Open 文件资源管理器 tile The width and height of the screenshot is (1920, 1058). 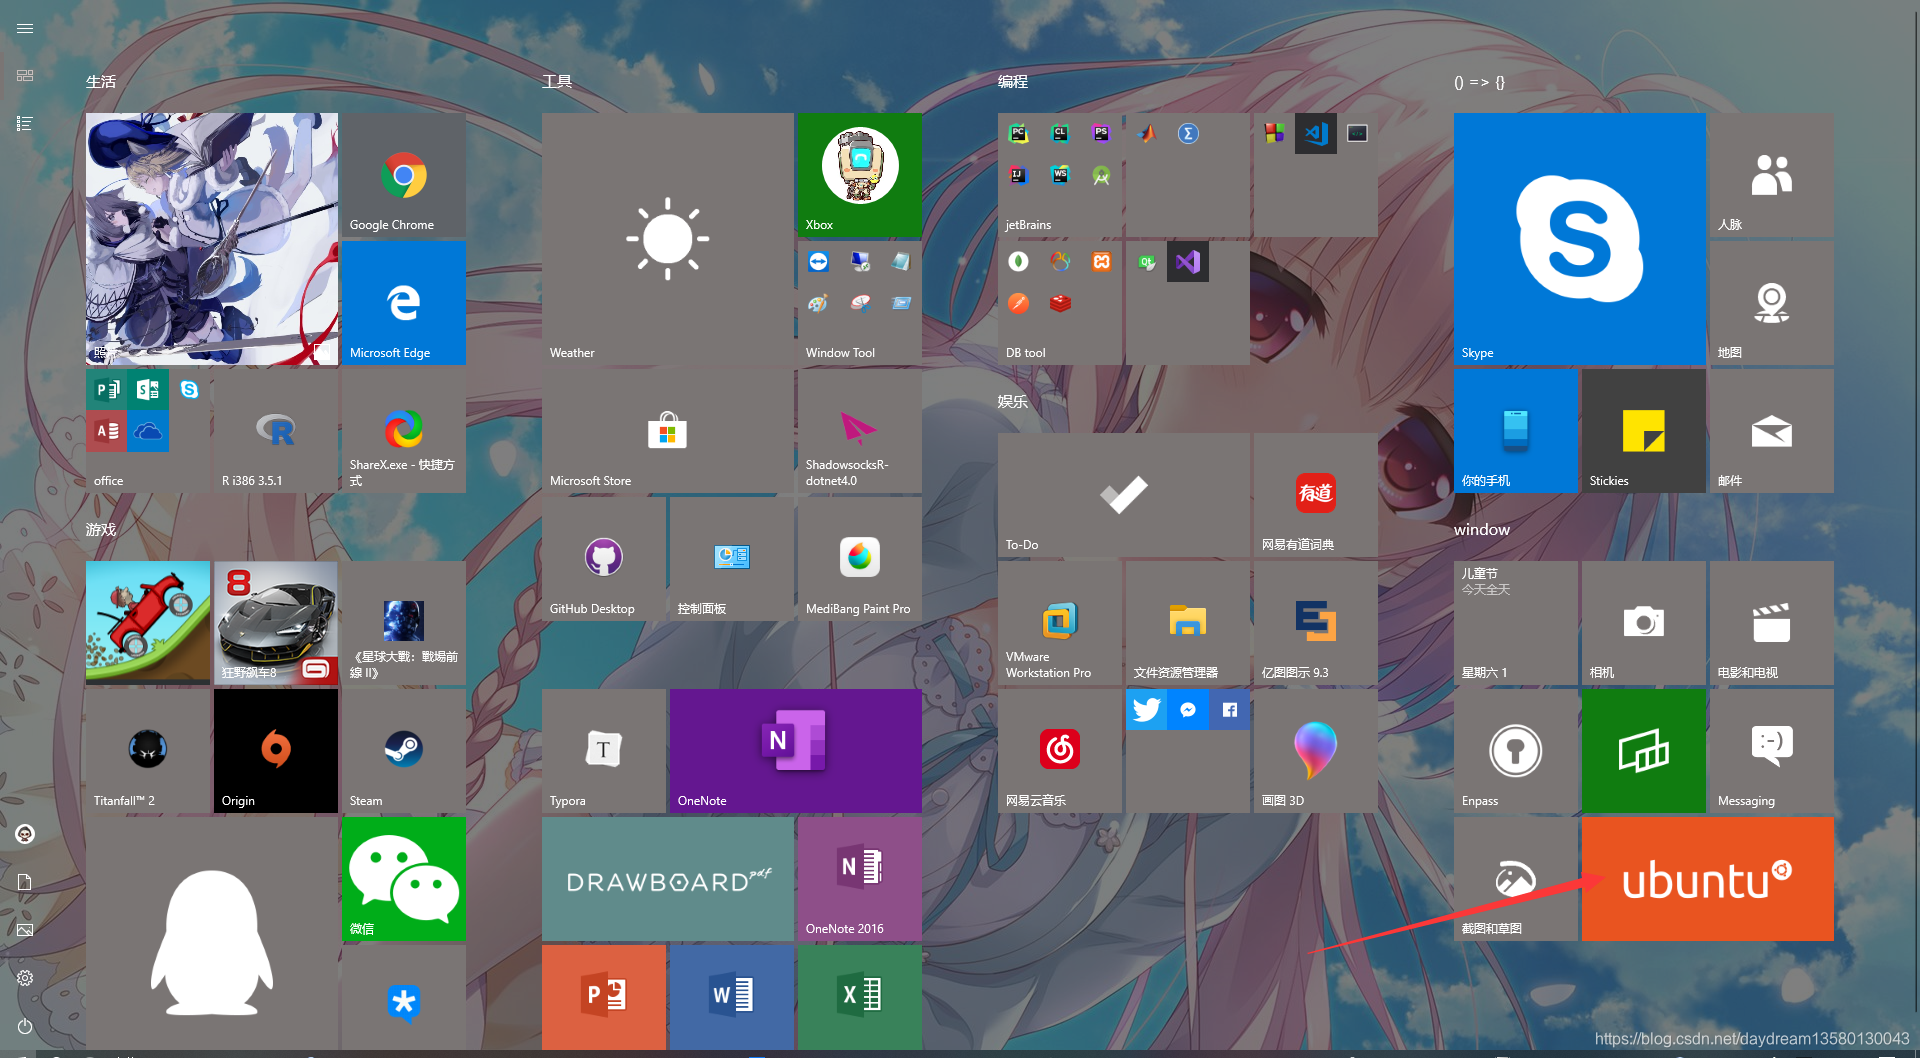[x=1188, y=623]
